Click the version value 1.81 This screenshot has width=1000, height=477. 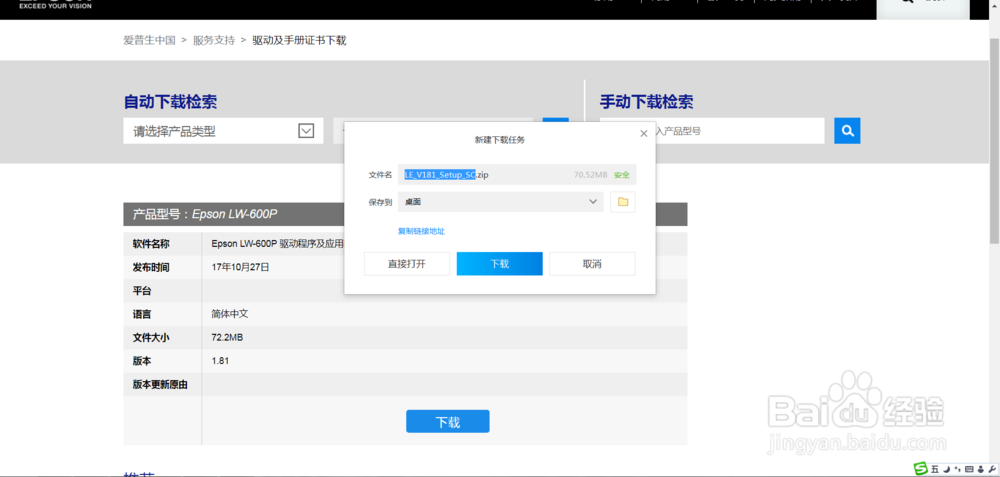click(x=220, y=361)
